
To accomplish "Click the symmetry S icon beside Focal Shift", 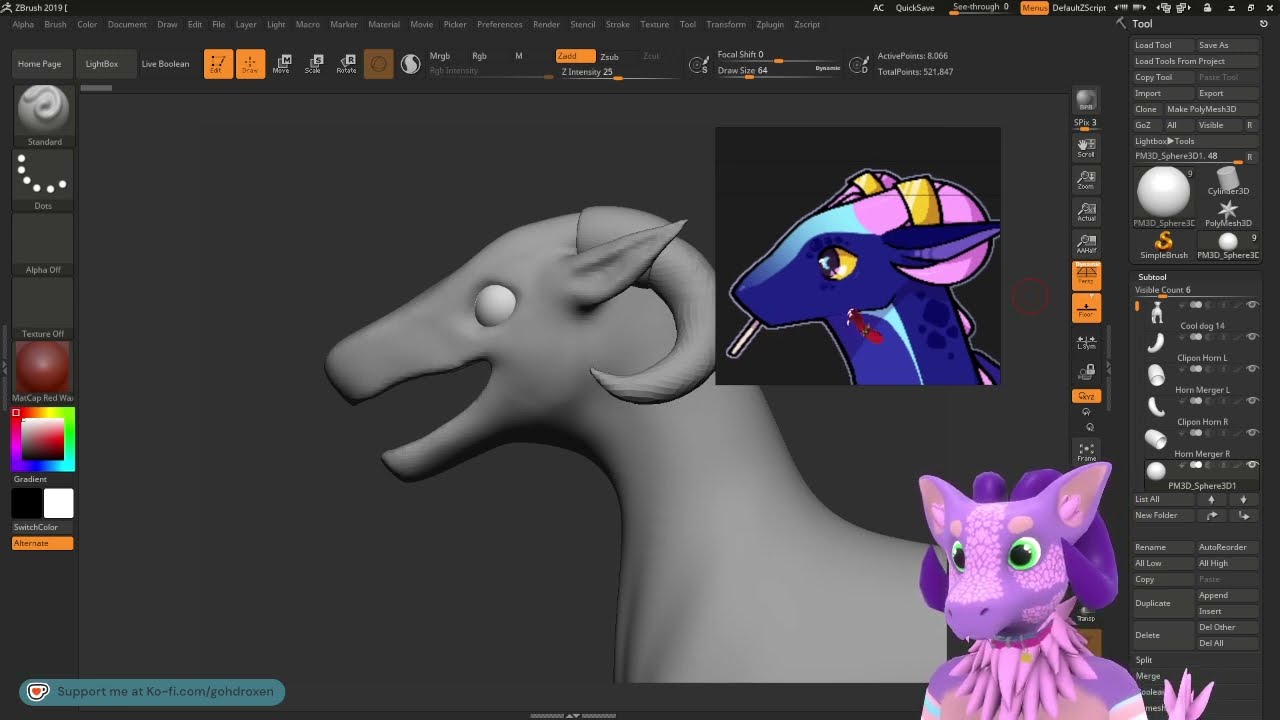I will click(x=700, y=65).
